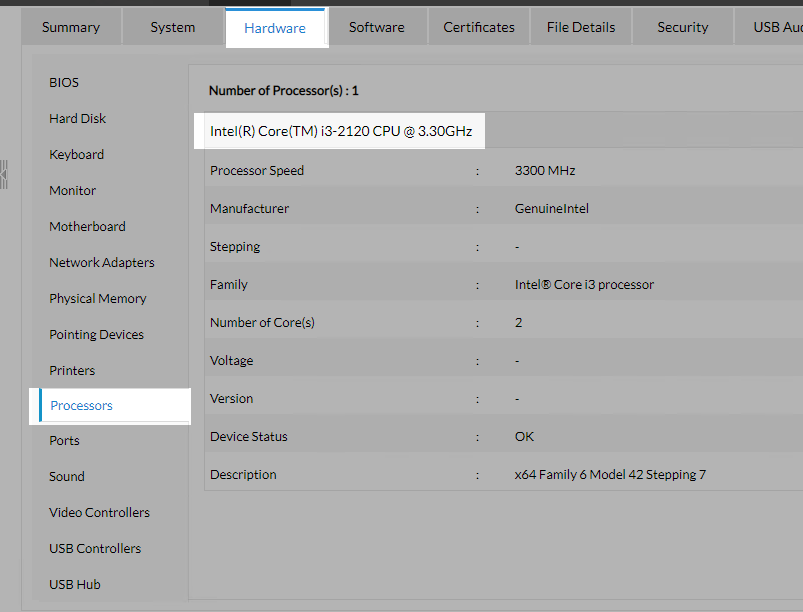Open the Monitor section
This screenshot has height=612, width=803.
tap(72, 191)
